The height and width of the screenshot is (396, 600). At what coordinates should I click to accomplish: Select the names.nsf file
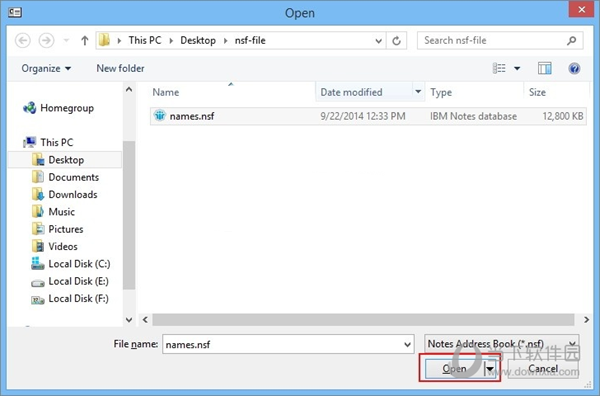point(368,116)
